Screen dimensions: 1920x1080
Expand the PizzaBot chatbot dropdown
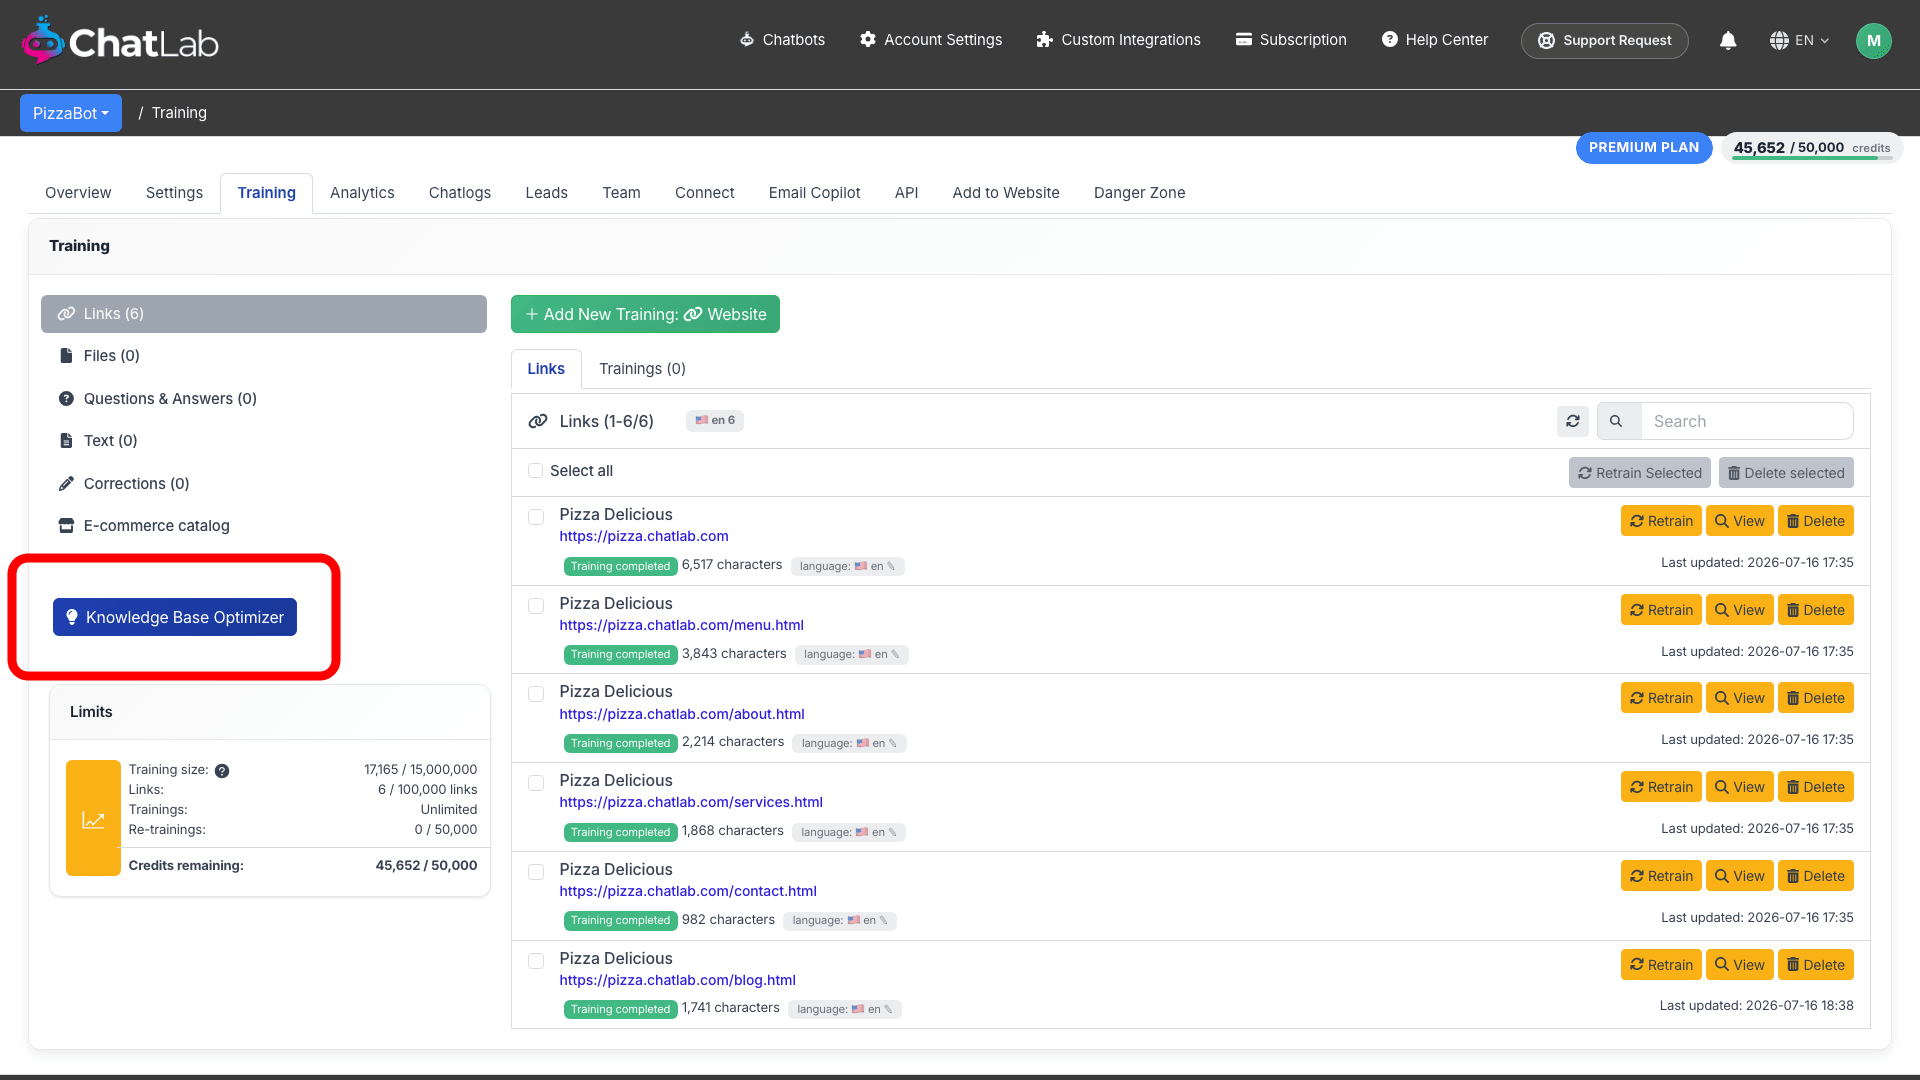tap(71, 113)
